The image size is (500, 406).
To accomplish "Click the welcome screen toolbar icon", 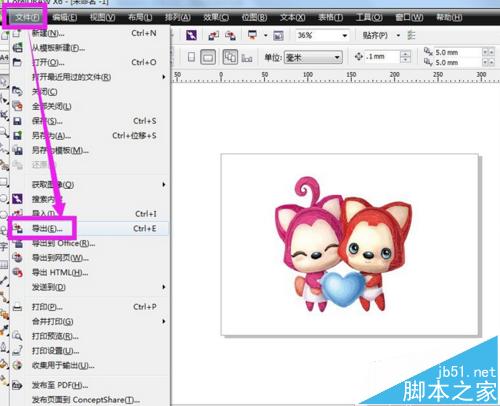I will click(x=278, y=35).
